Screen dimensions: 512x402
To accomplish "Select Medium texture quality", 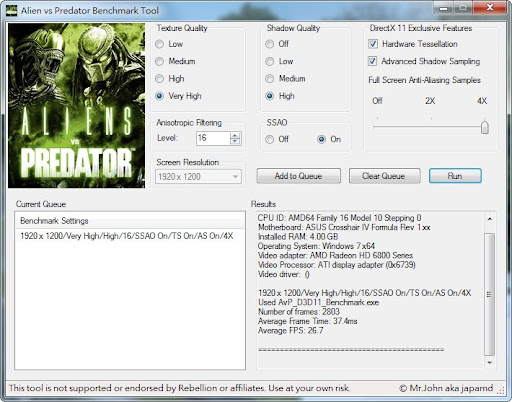I will click(x=160, y=61).
